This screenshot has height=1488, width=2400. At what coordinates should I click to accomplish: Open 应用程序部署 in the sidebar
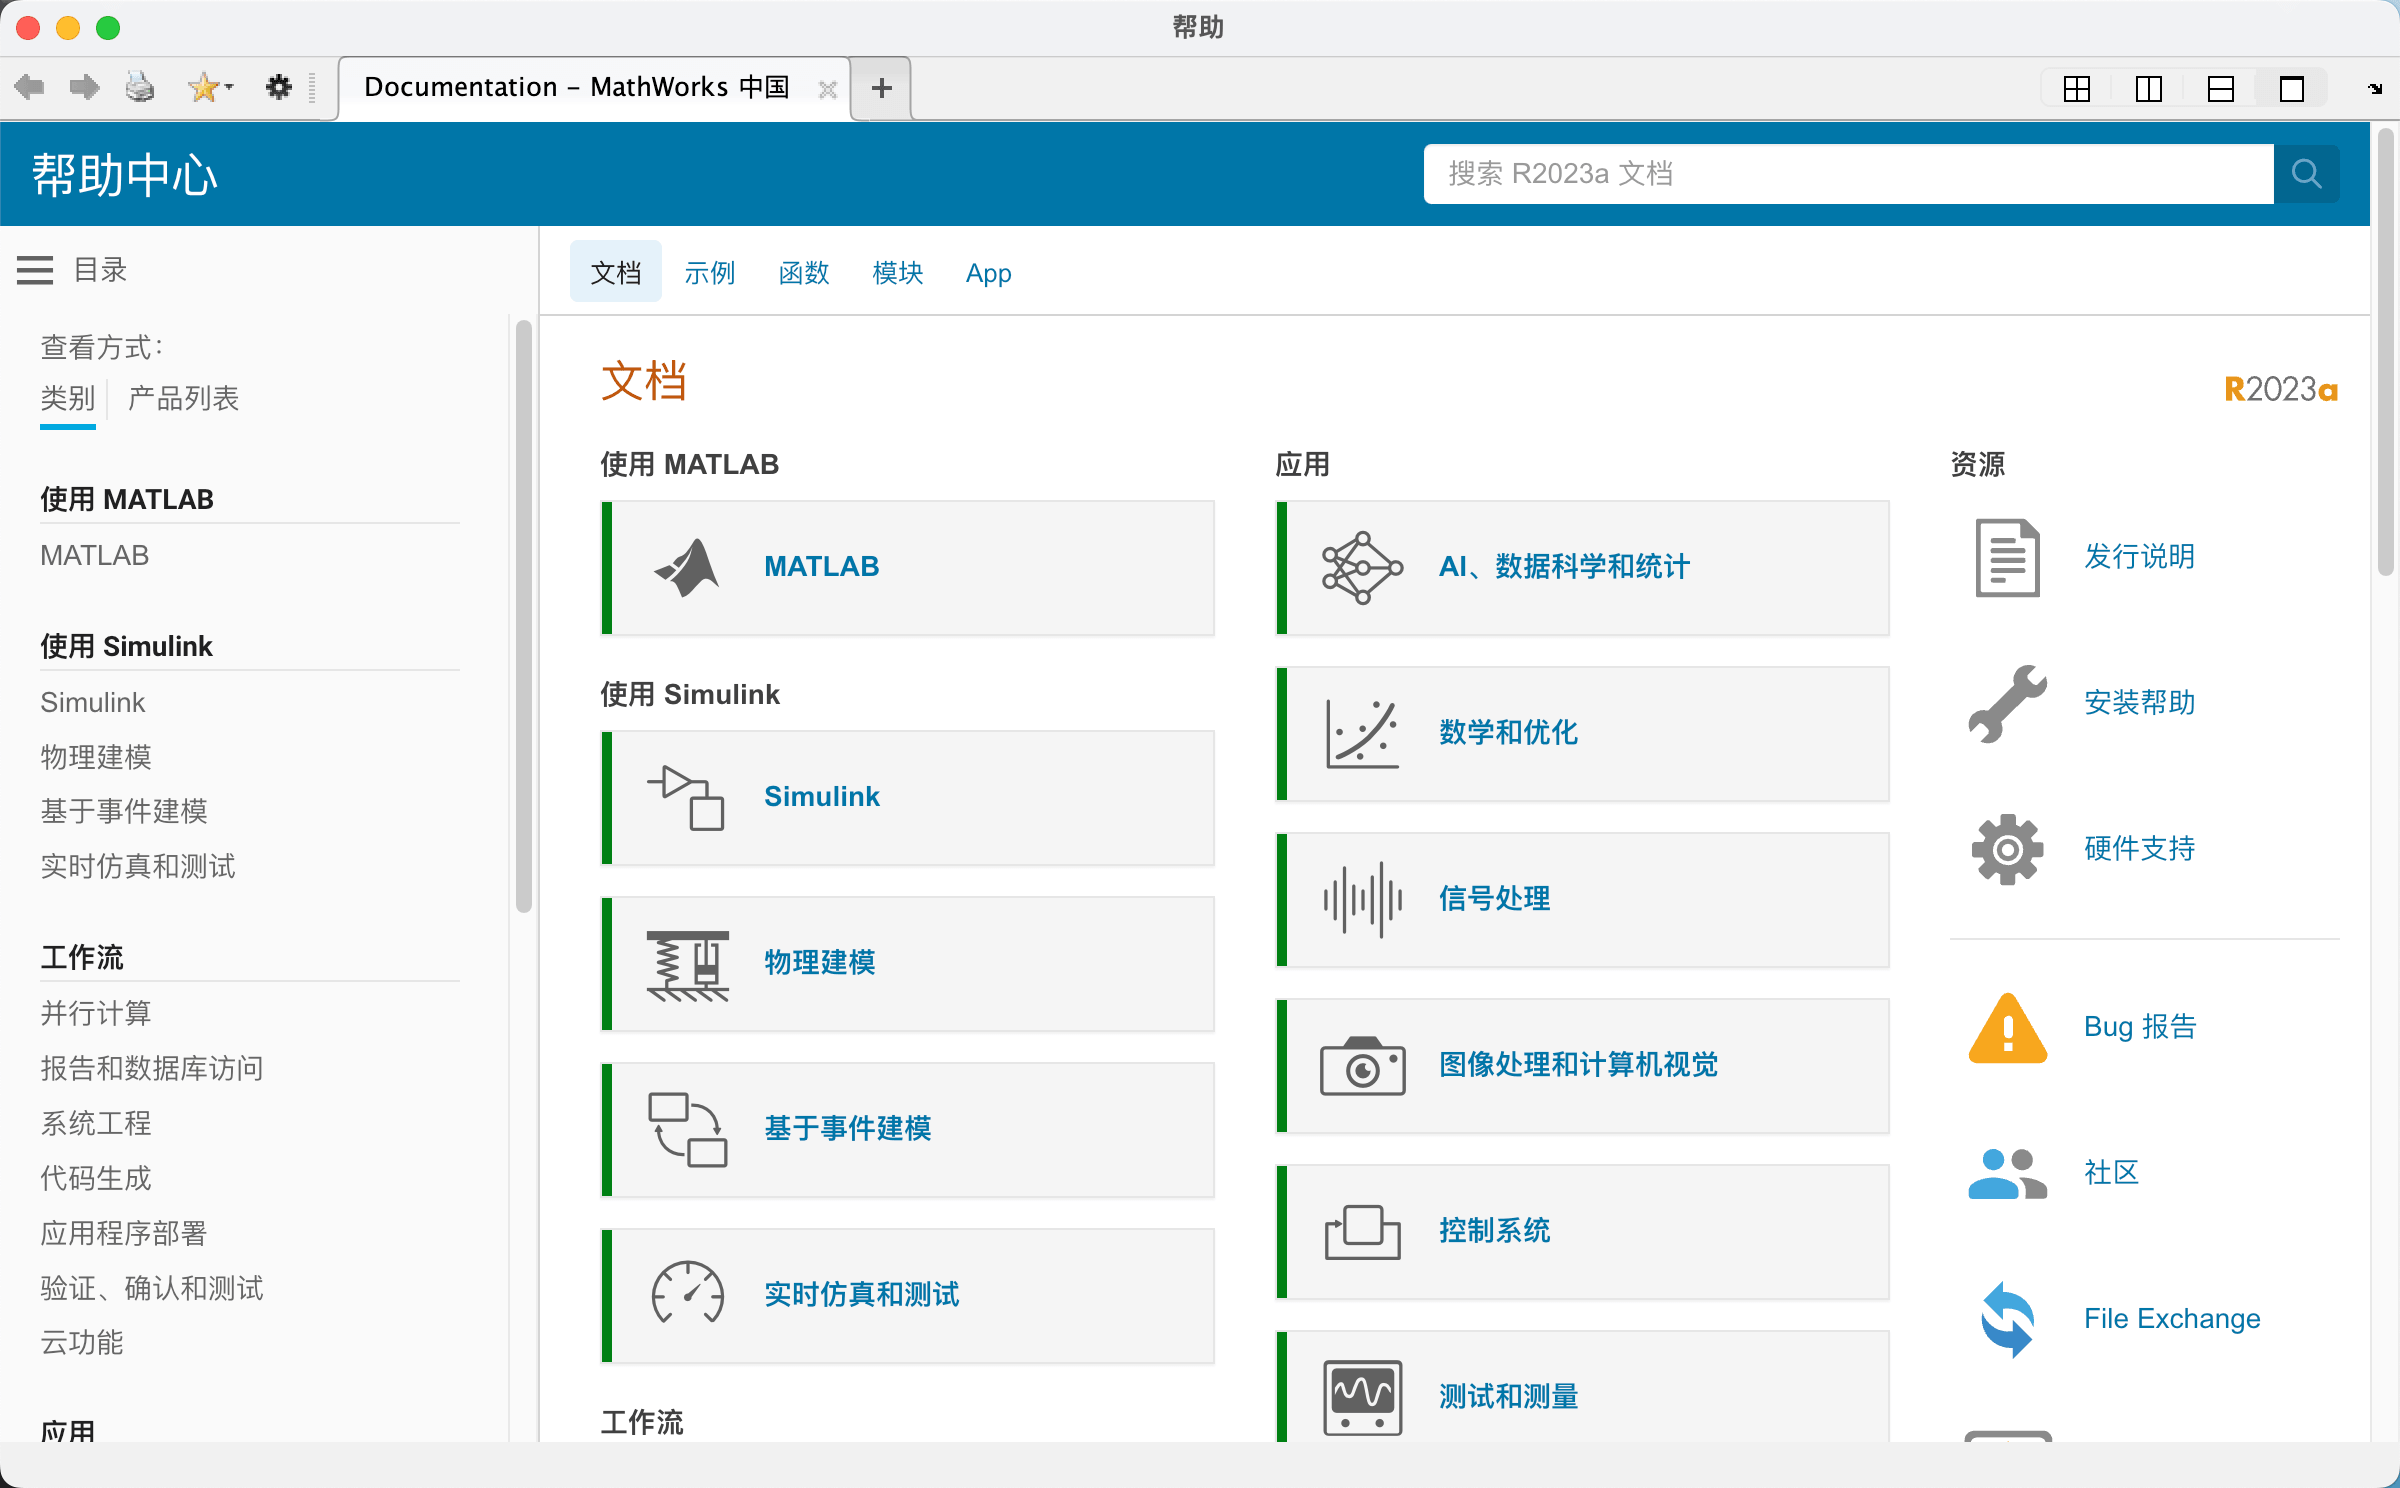point(124,1233)
